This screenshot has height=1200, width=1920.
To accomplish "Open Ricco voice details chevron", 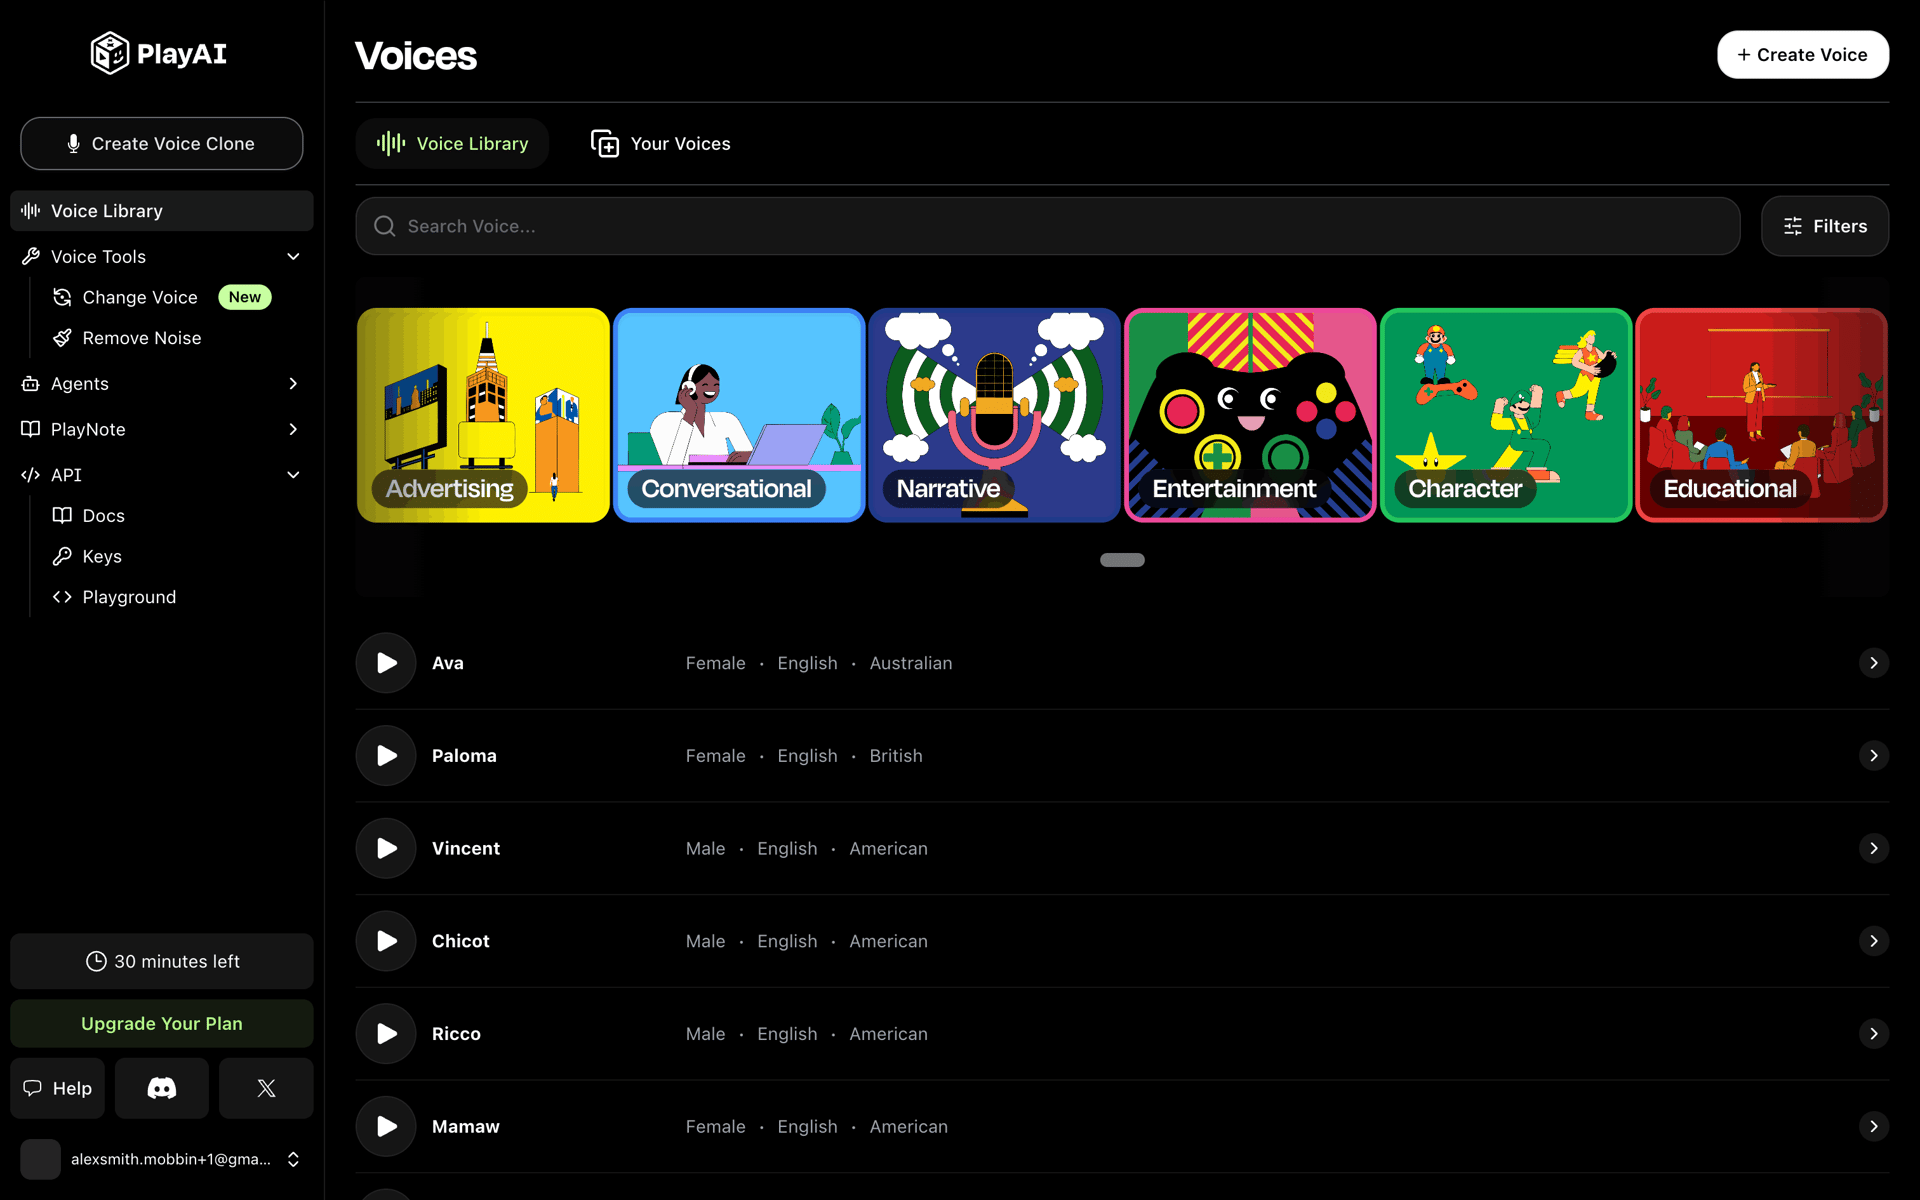I will [1873, 1034].
